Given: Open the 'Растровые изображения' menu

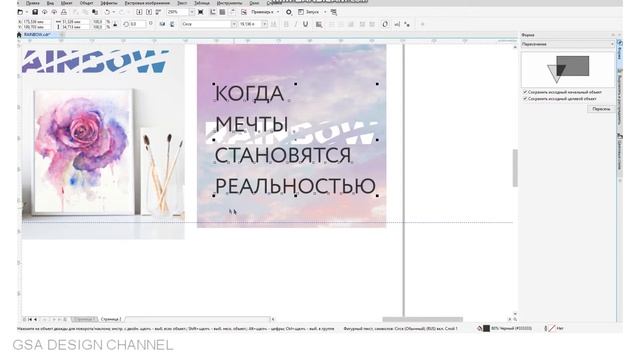Looking at the screenshot, I should pyautogui.click(x=147, y=3).
